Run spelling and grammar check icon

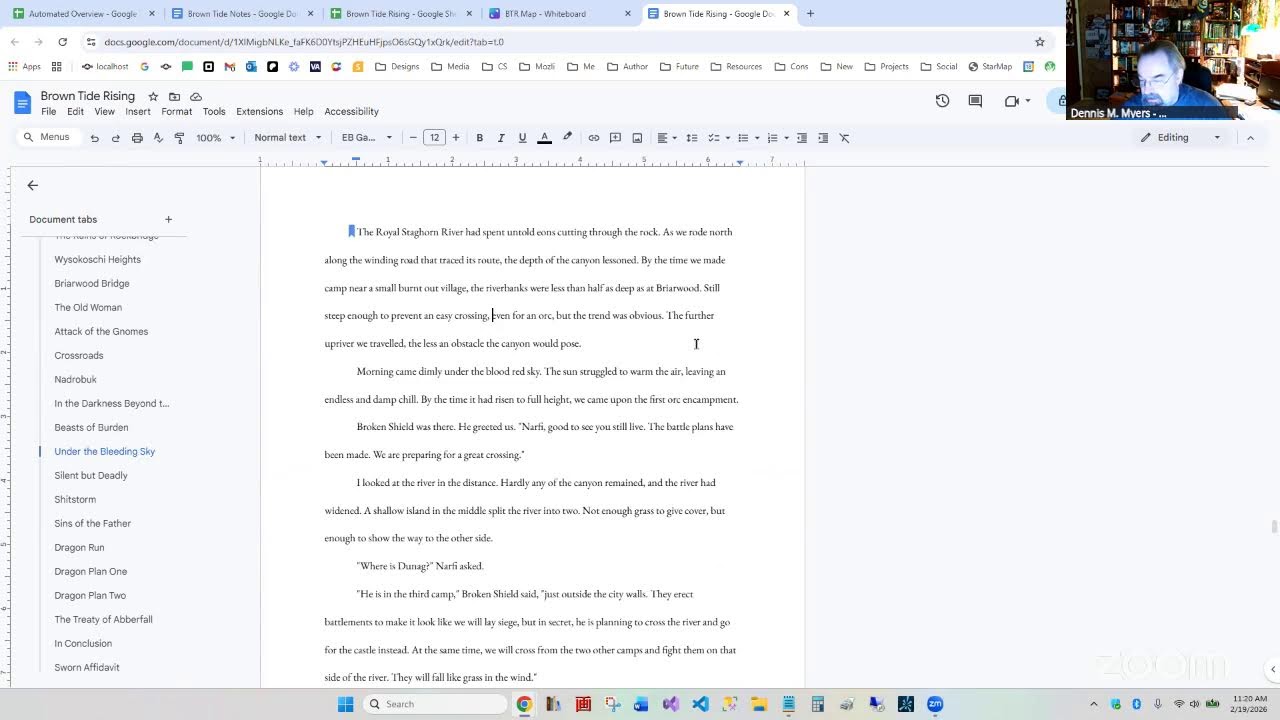tap(158, 138)
